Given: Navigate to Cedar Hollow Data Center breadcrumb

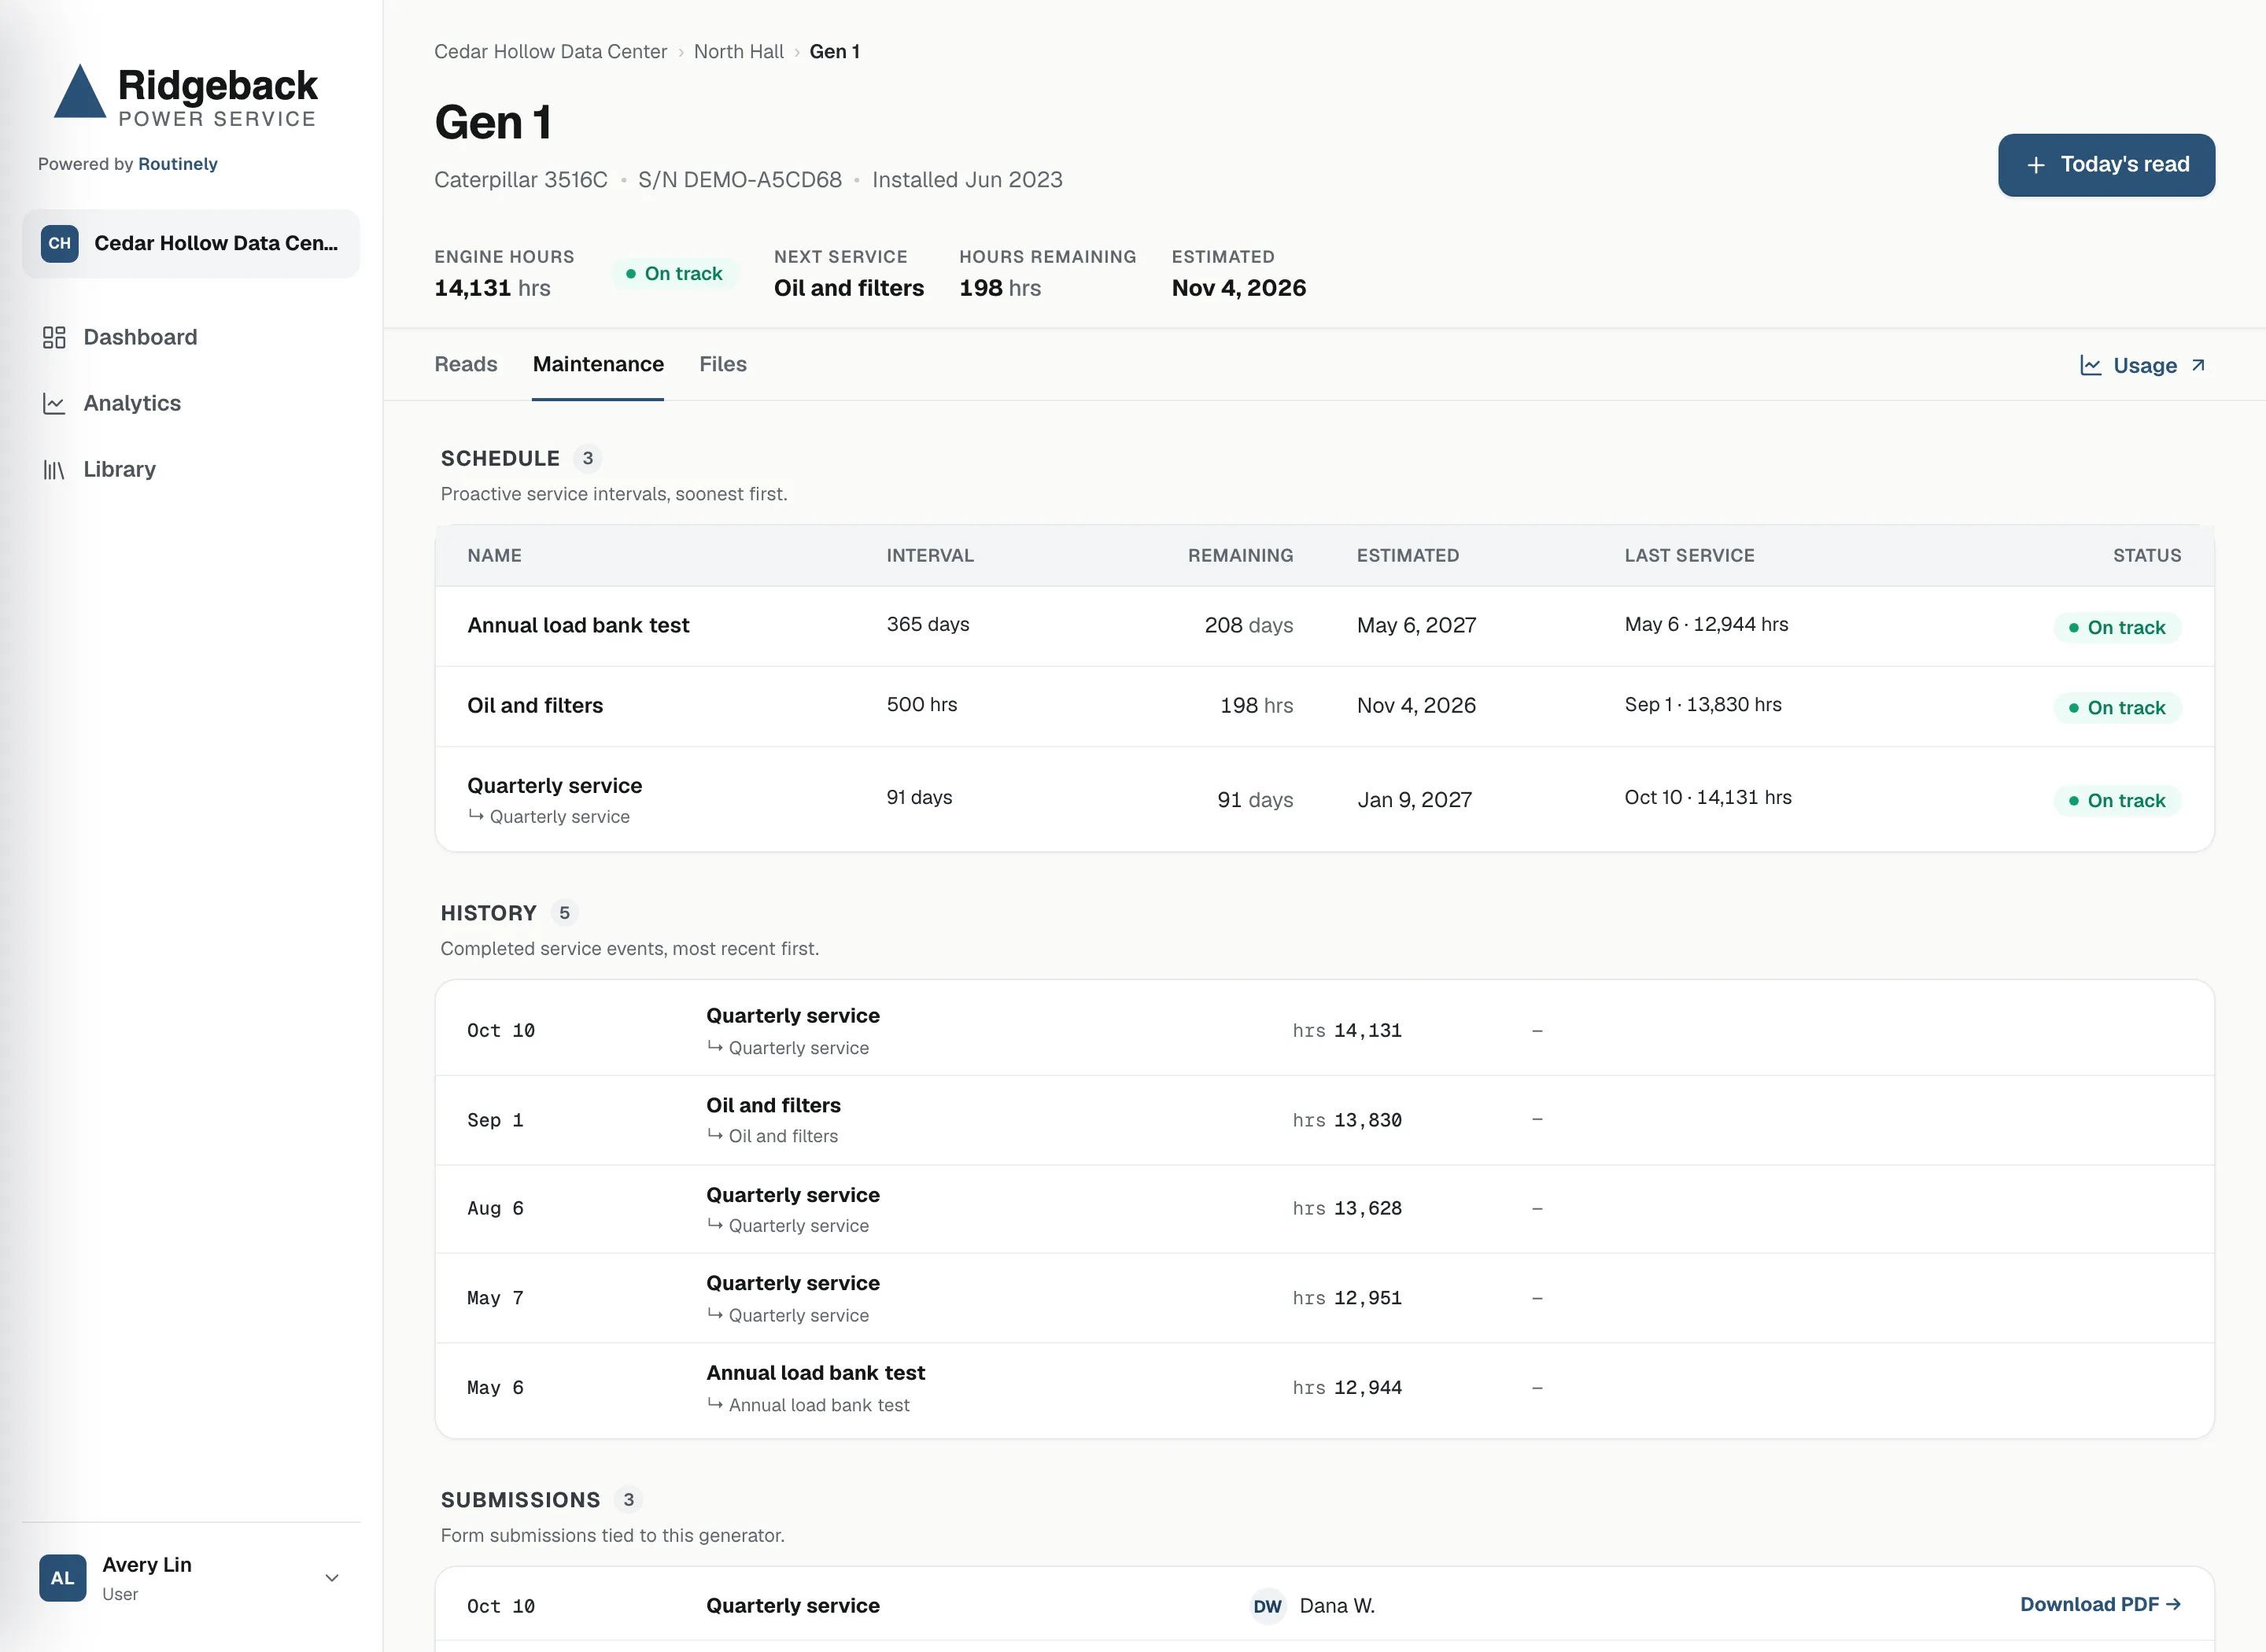Looking at the screenshot, I should point(550,51).
